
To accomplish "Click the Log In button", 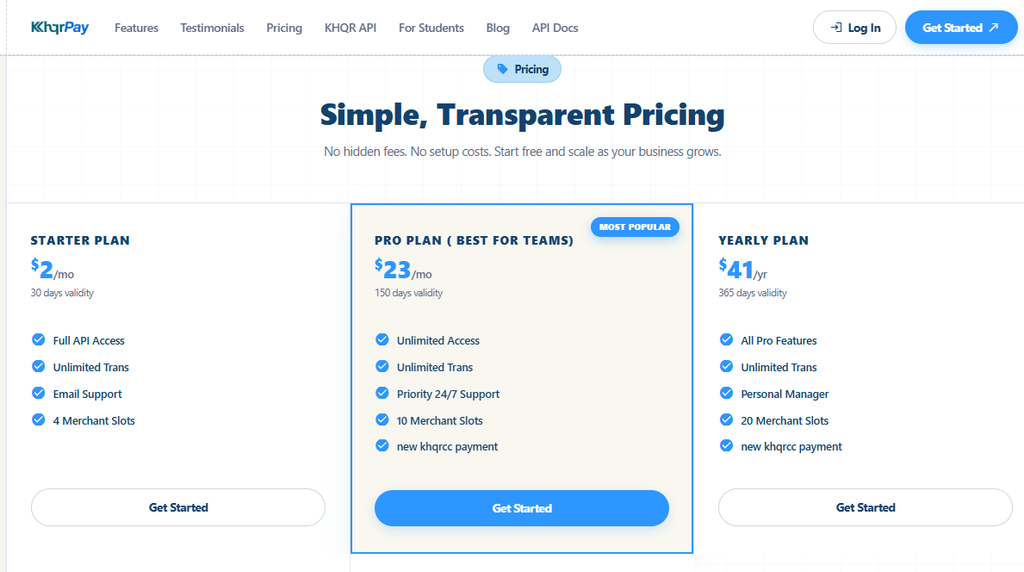I will click(x=854, y=27).
